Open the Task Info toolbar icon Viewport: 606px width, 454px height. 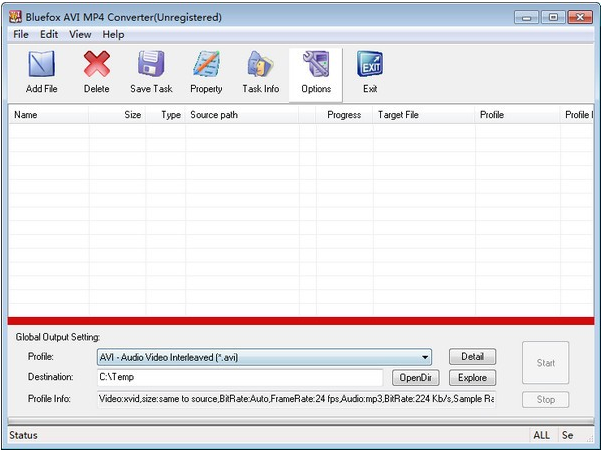coord(261,64)
